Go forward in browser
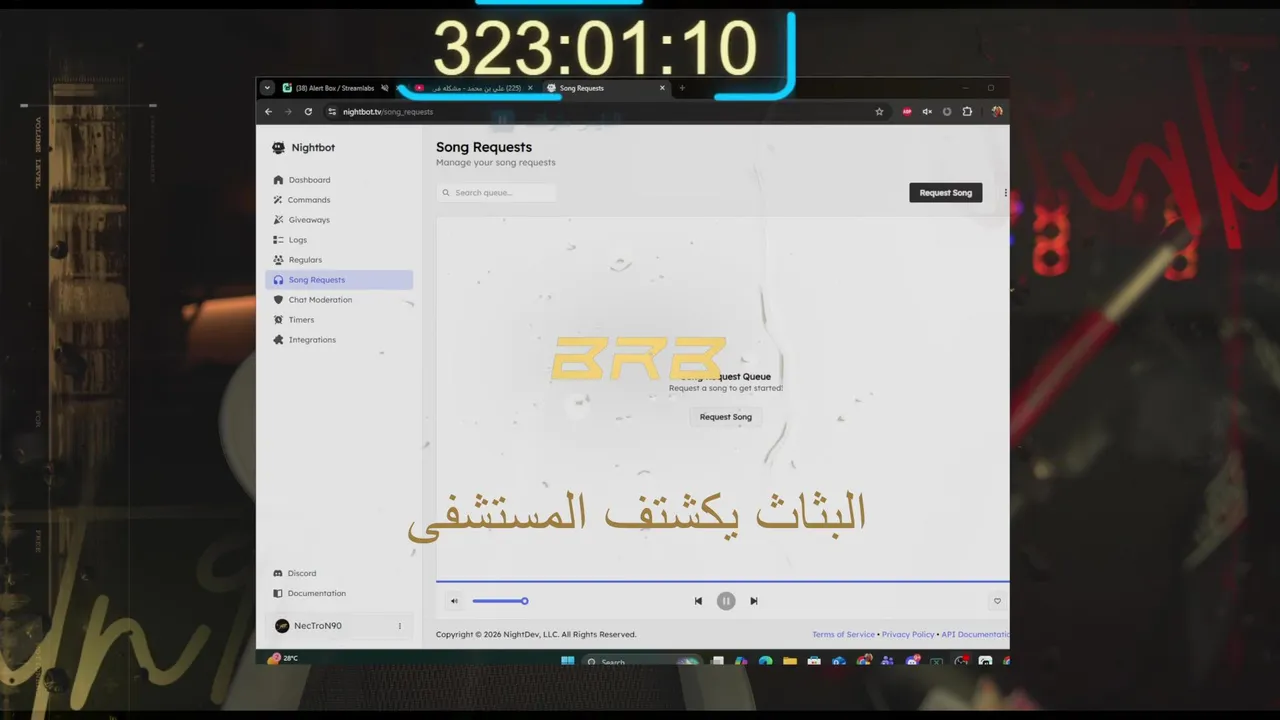Viewport: 1280px width, 720px height. [x=288, y=112]
